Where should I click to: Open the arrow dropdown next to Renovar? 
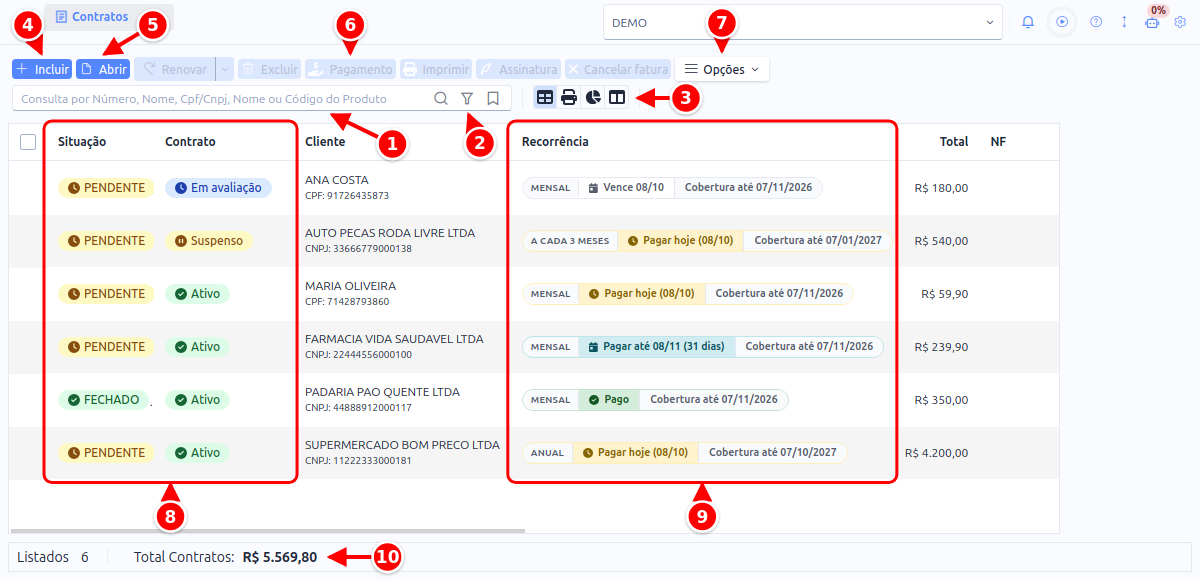(225, 69)
